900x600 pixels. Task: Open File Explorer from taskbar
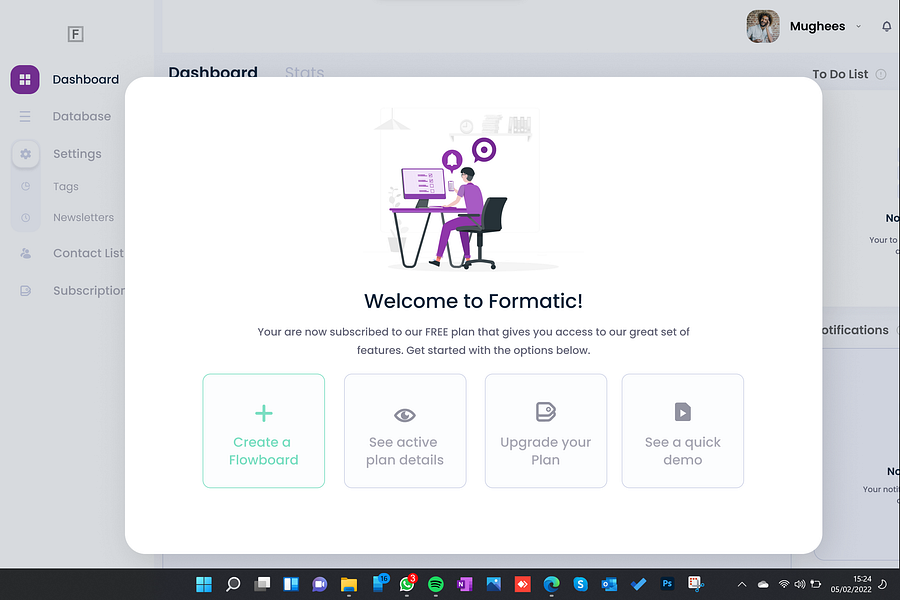[x=349, y=584]
